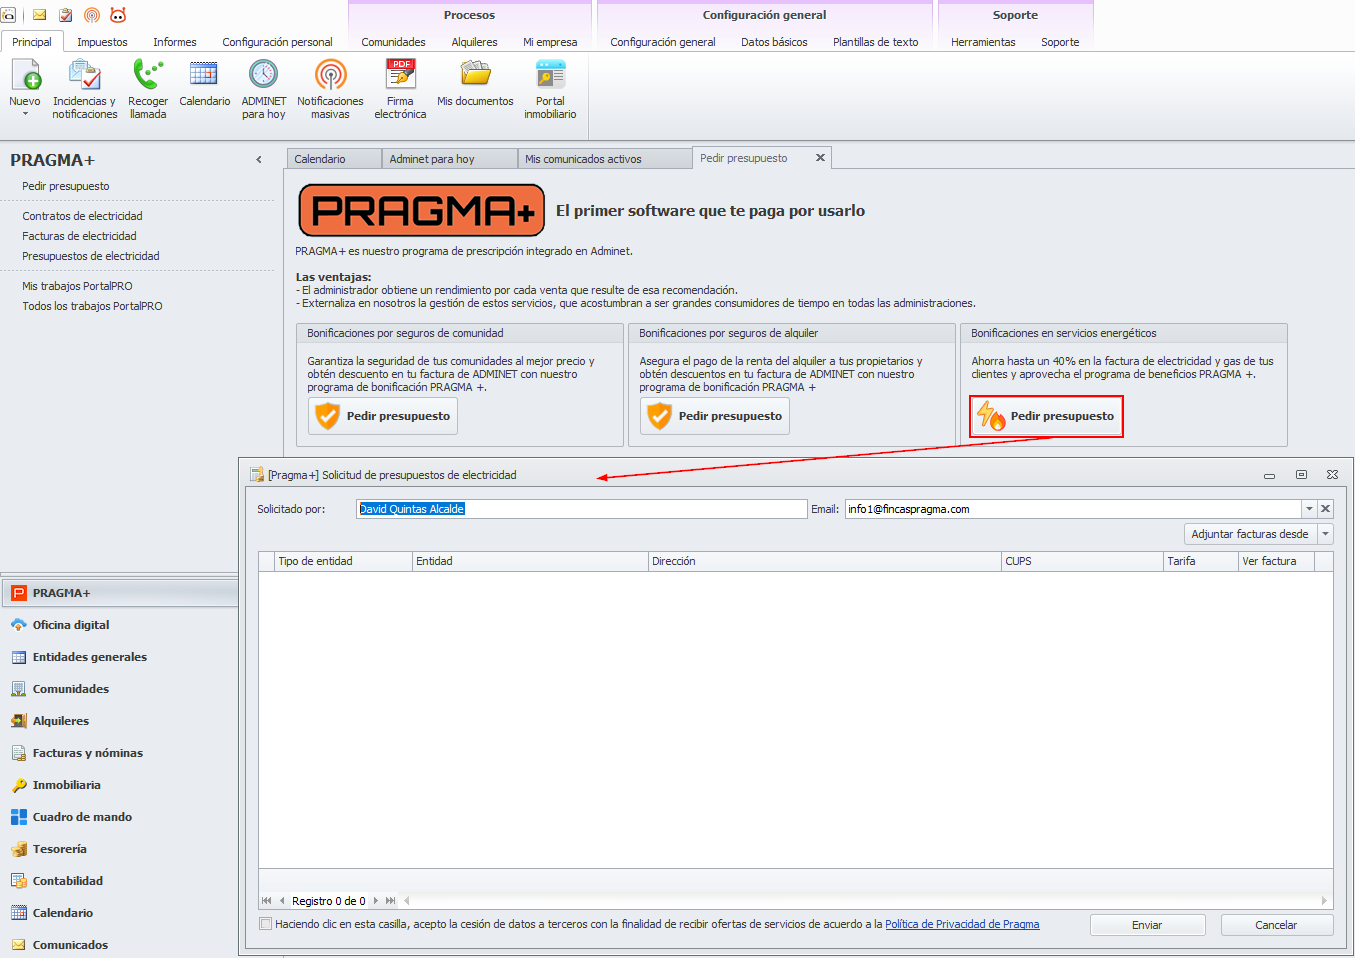1355x958 pixels.
Task: Click the Cancelar button
Action: pos(1276,925)
